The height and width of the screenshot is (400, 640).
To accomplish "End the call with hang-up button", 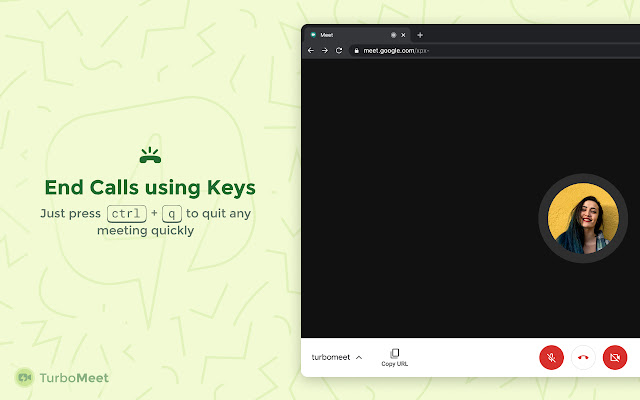I will [x=583, y=358].
